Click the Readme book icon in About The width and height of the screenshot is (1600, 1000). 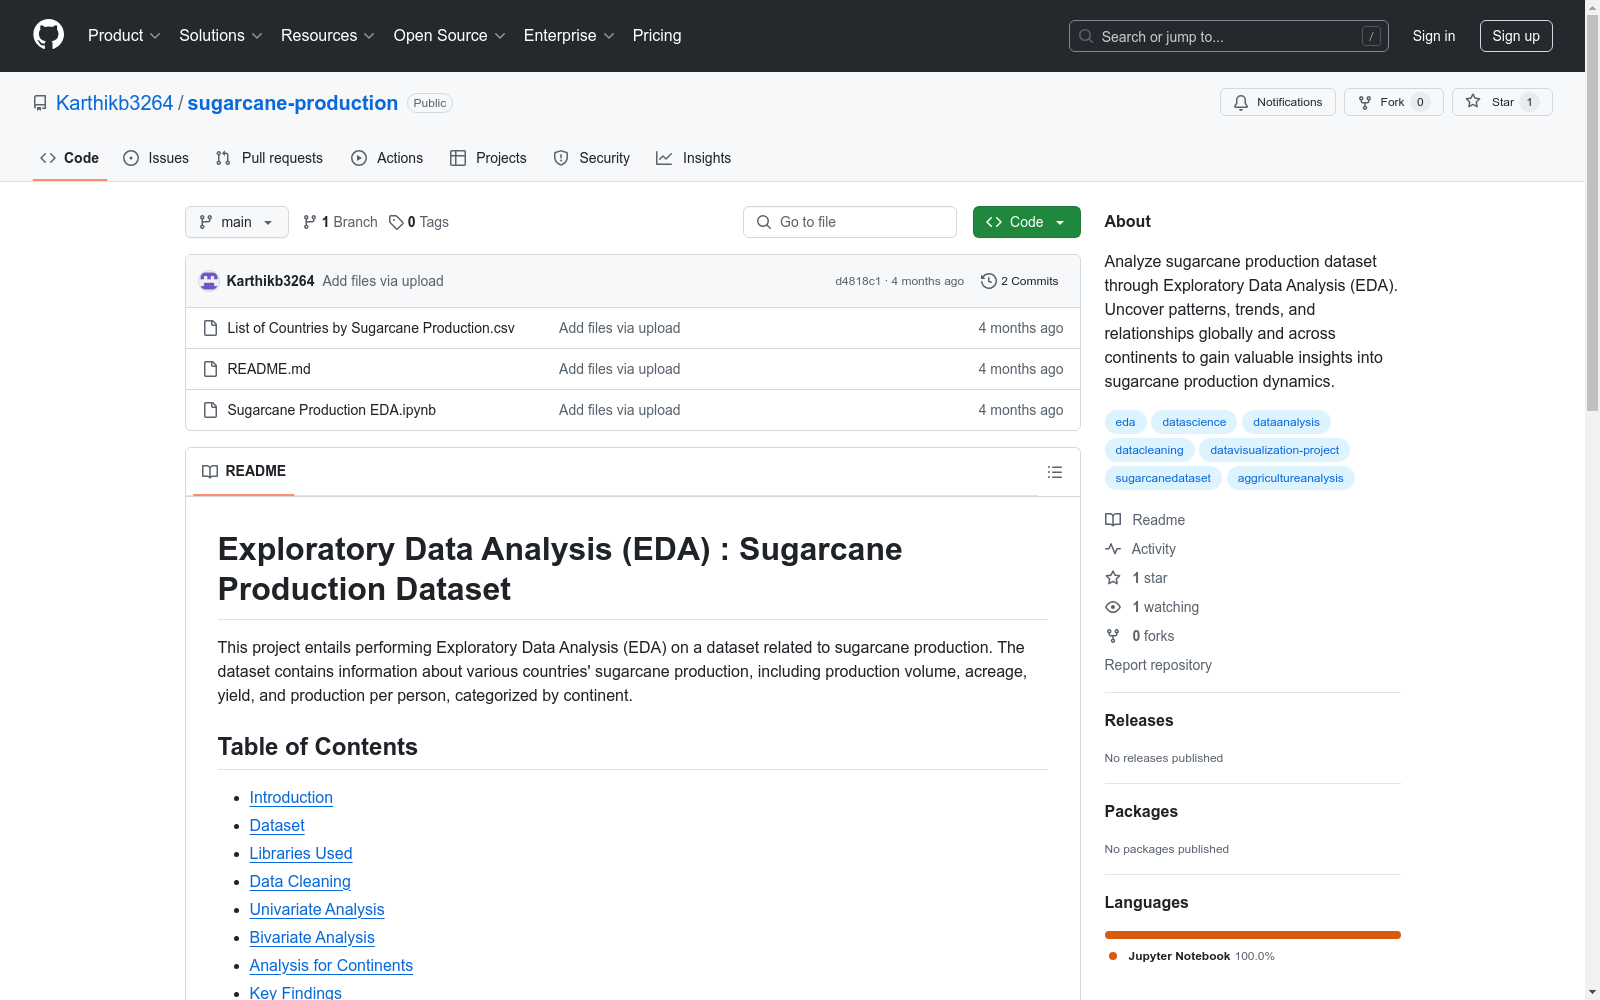point(1113,520)
